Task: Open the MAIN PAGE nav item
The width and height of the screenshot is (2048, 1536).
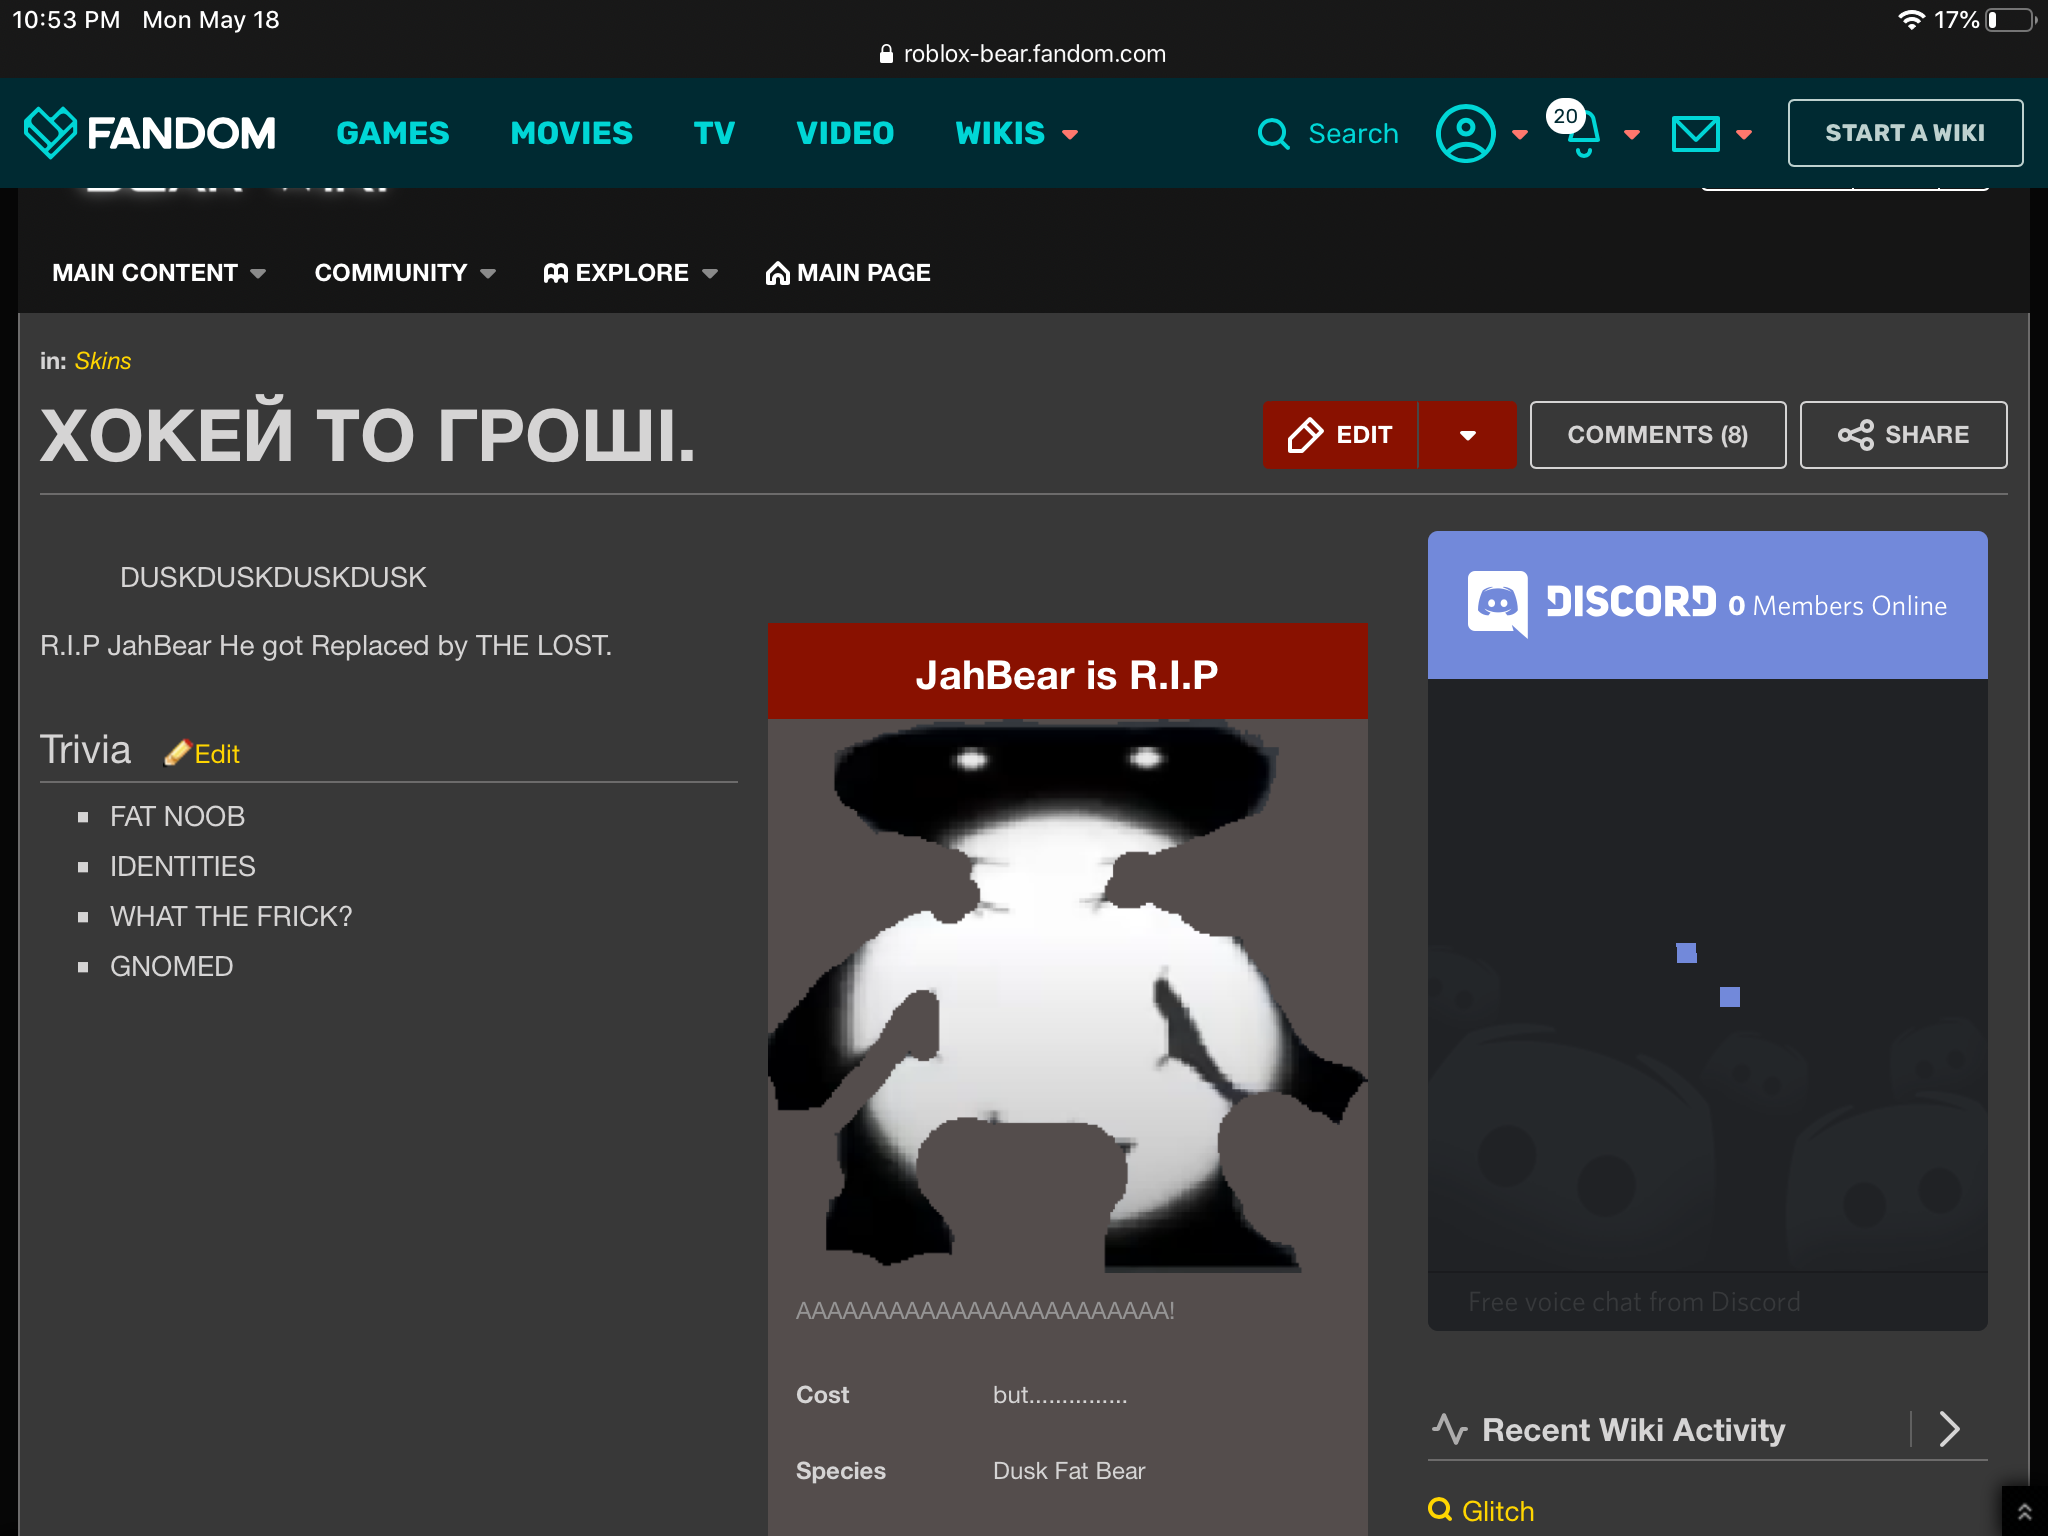Action: tap(848, 273)
